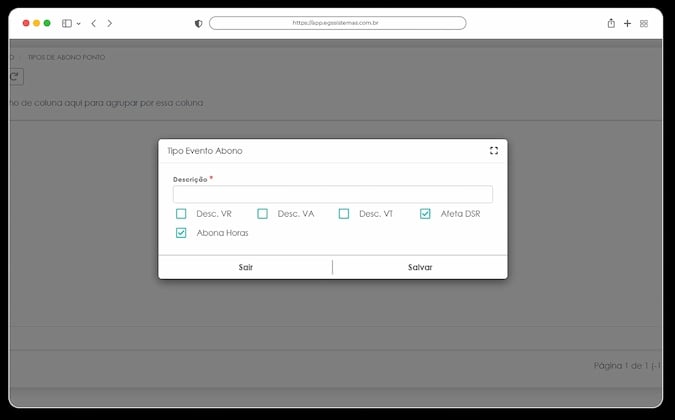Show tab overview grid icon
Image resolution: width=675 pixels, height=420 pixels.
coord(644,24)
